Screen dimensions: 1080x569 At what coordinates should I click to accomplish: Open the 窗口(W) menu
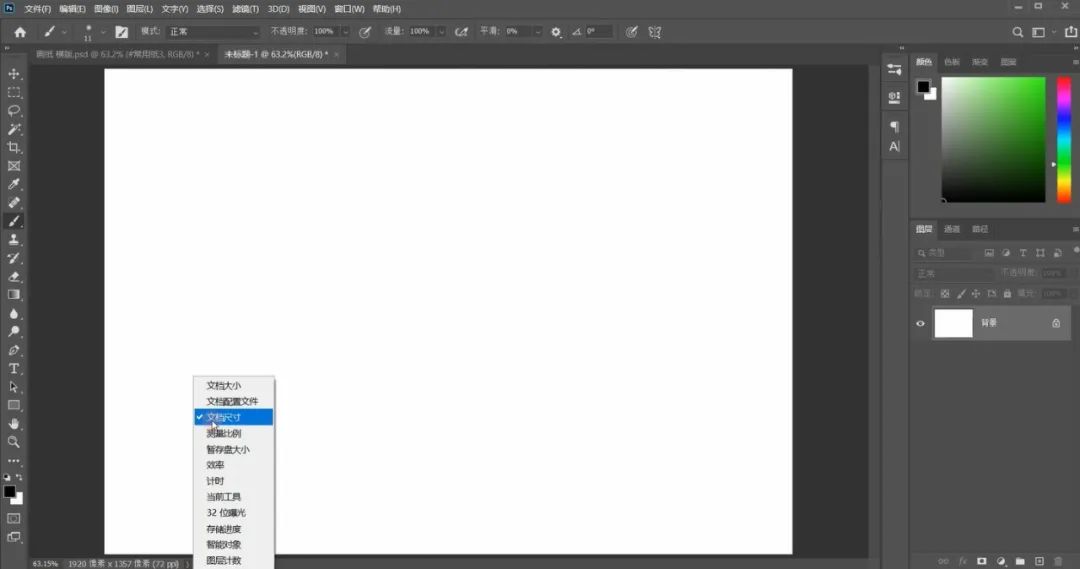click(x=349, y=9)
